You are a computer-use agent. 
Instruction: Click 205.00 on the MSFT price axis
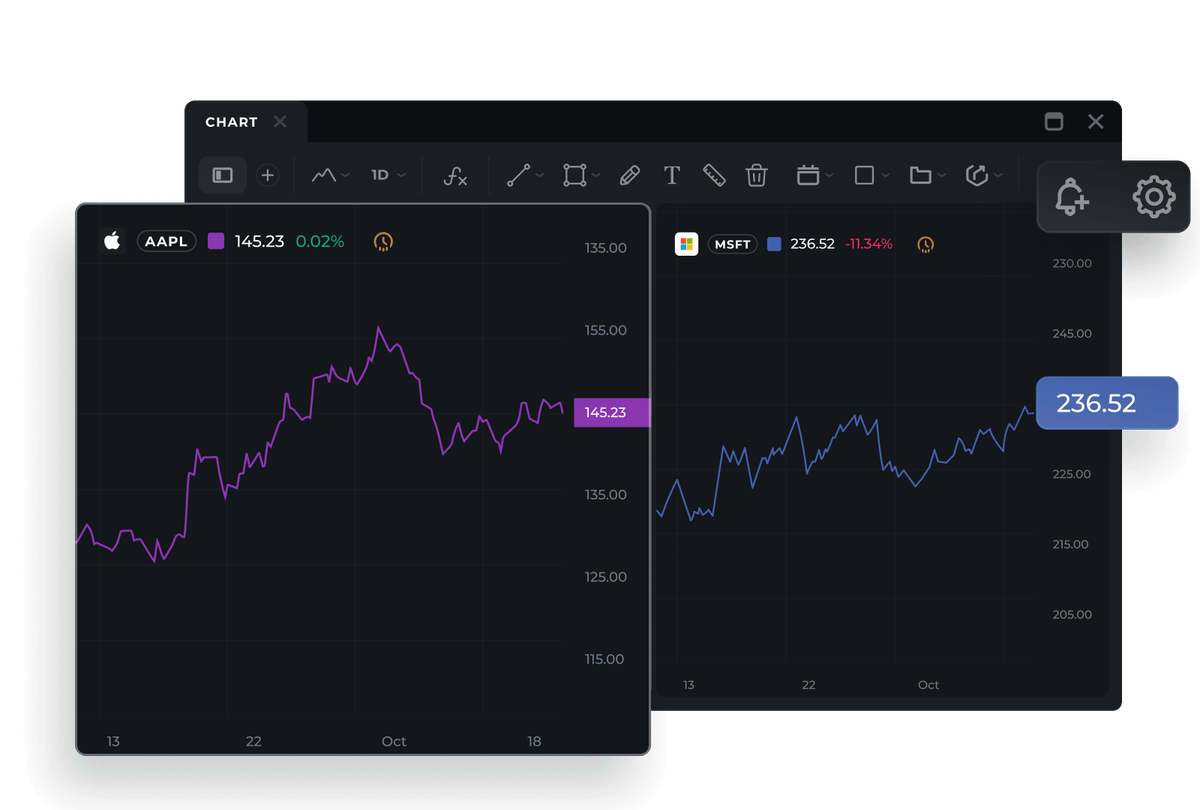[1071, 614]
